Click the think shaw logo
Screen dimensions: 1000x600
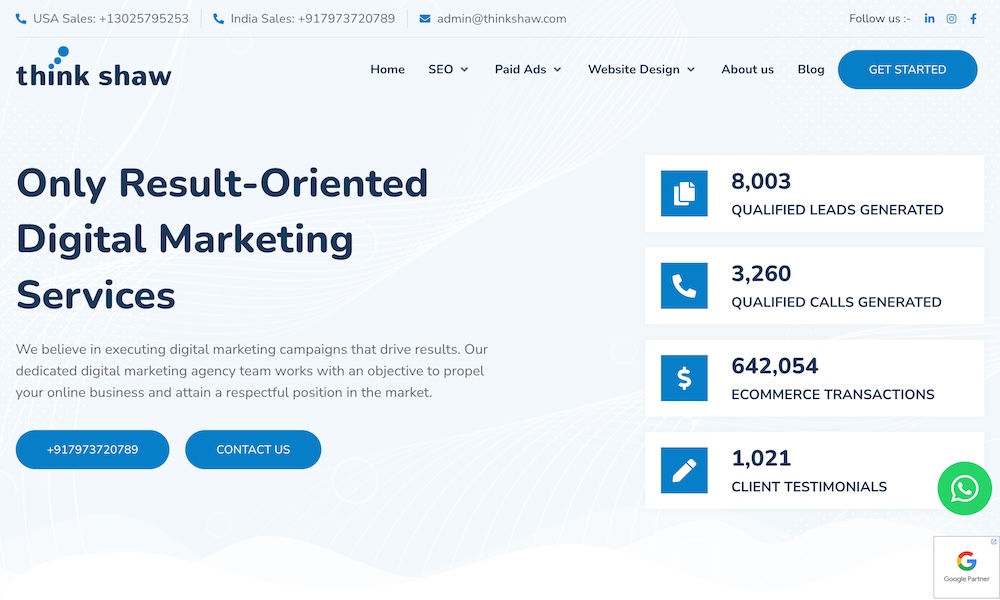coord(94,68)
